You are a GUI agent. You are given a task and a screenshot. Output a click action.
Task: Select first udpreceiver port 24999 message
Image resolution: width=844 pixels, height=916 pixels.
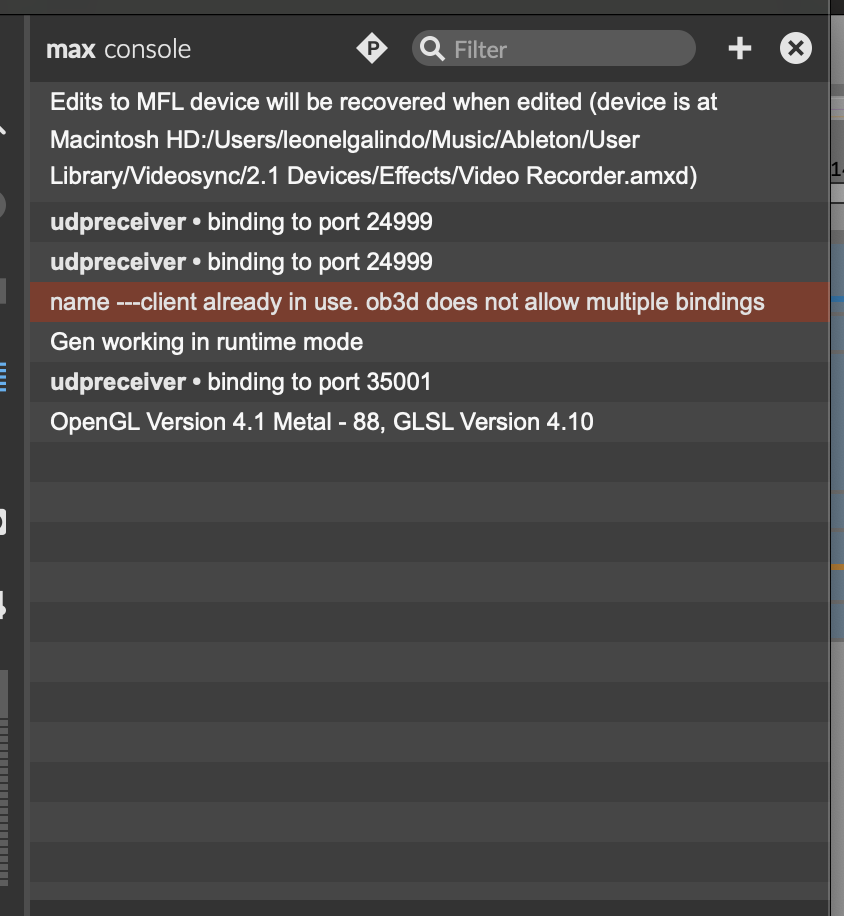click(241, 222)
